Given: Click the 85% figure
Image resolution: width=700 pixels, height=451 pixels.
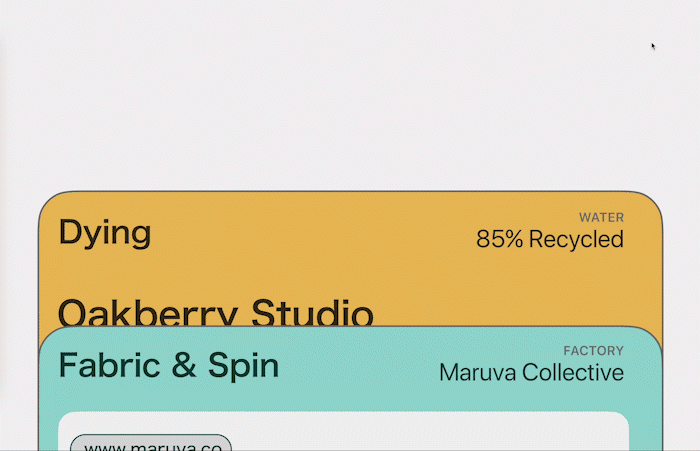Looking at the screenshot, I should pos(500,239).
